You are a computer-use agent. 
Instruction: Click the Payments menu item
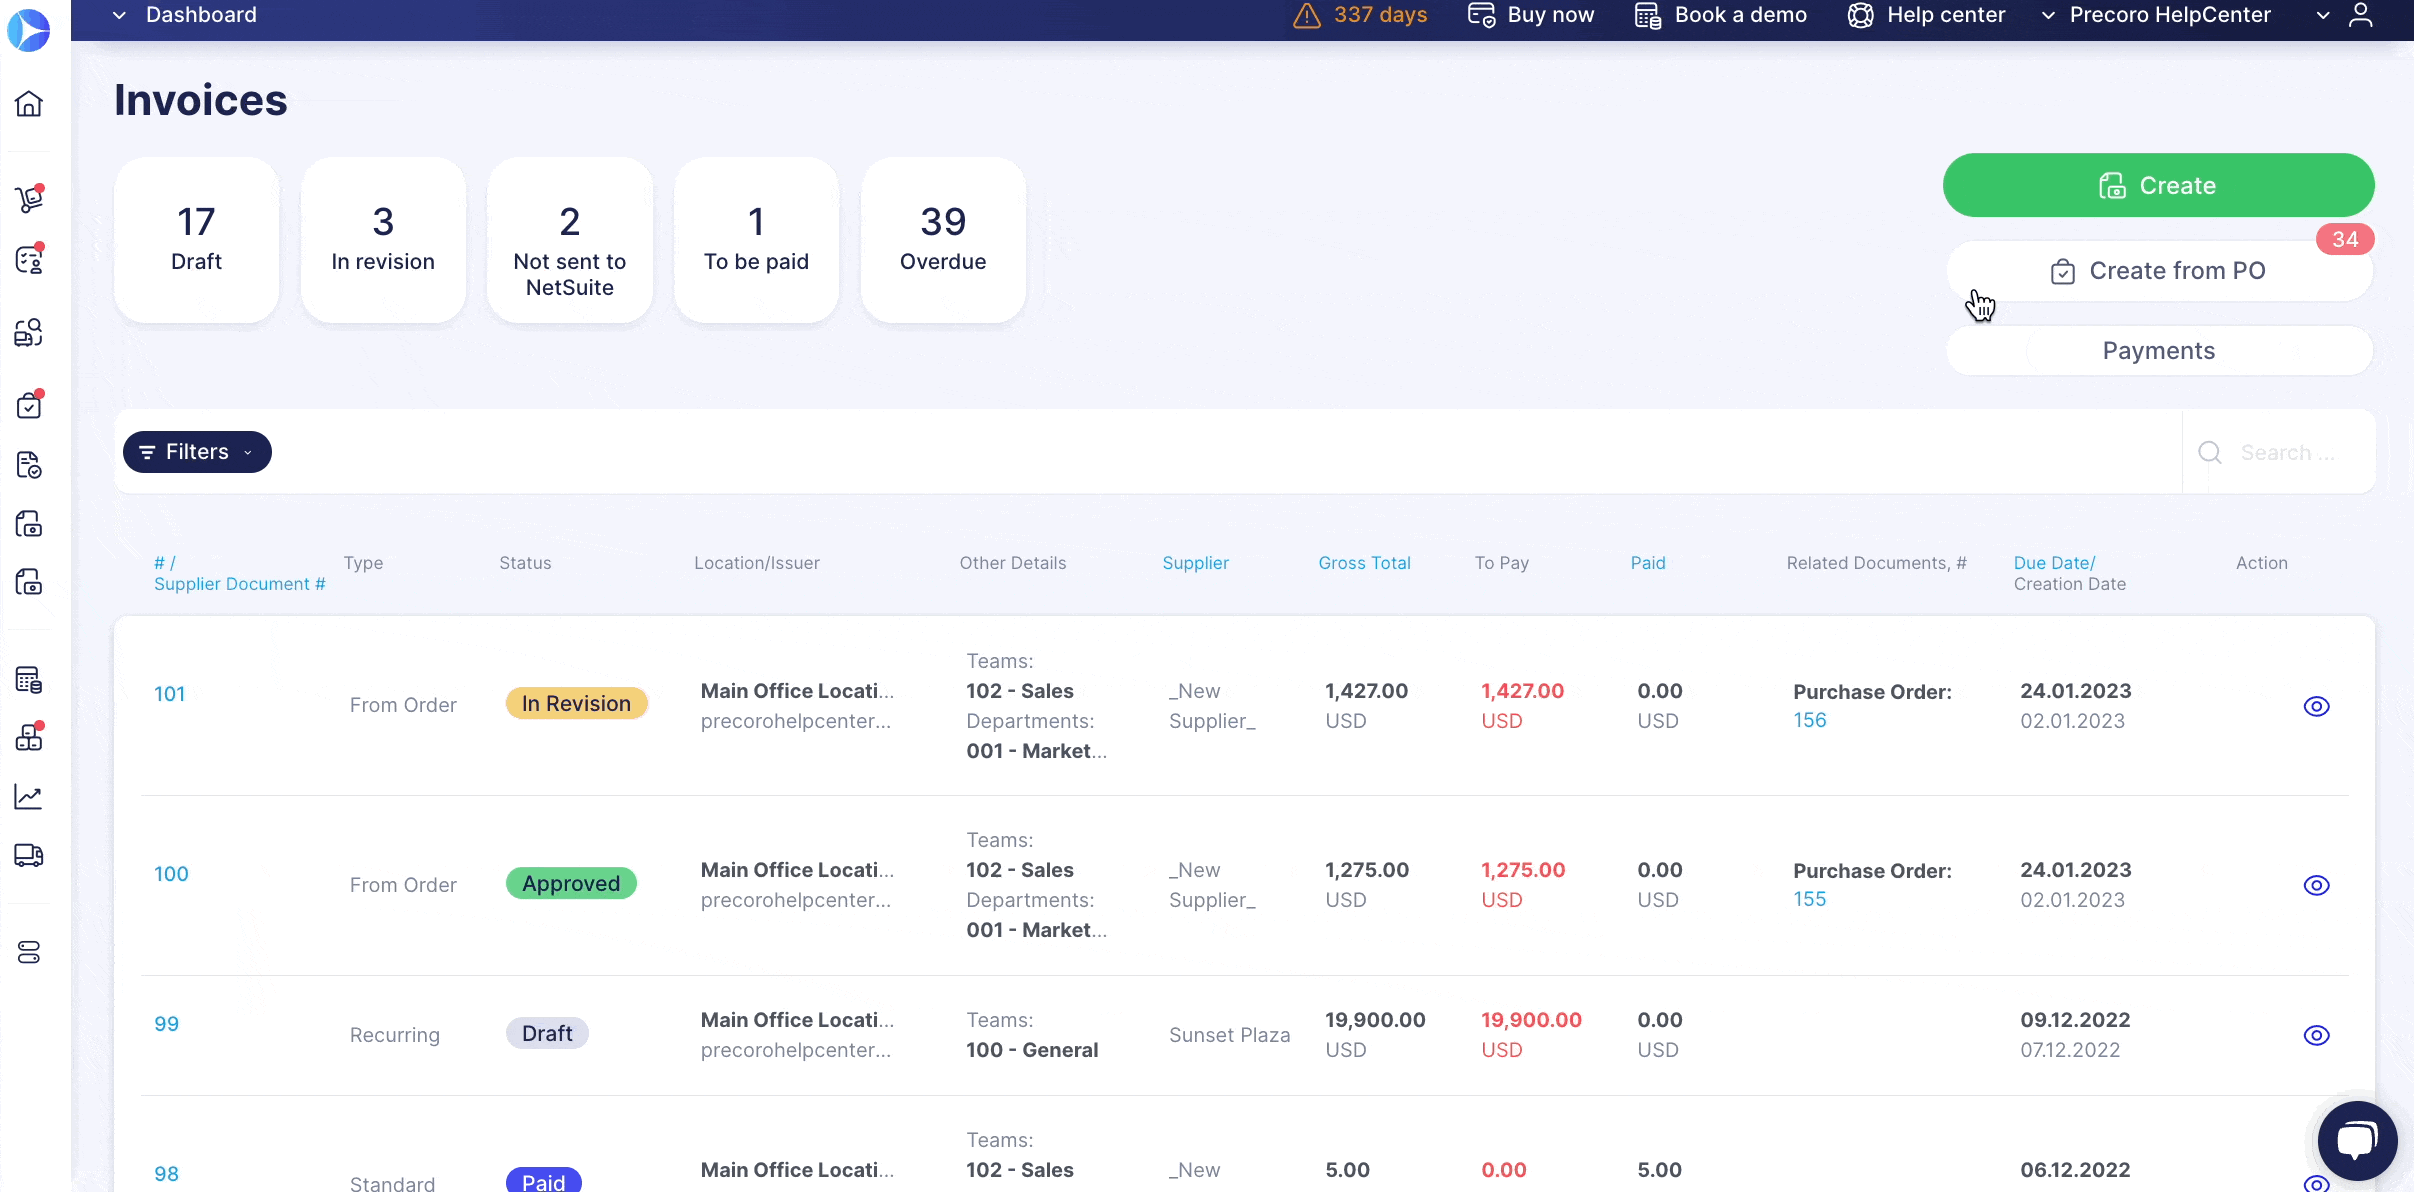pyautogui.click(x=2158, y=350)
